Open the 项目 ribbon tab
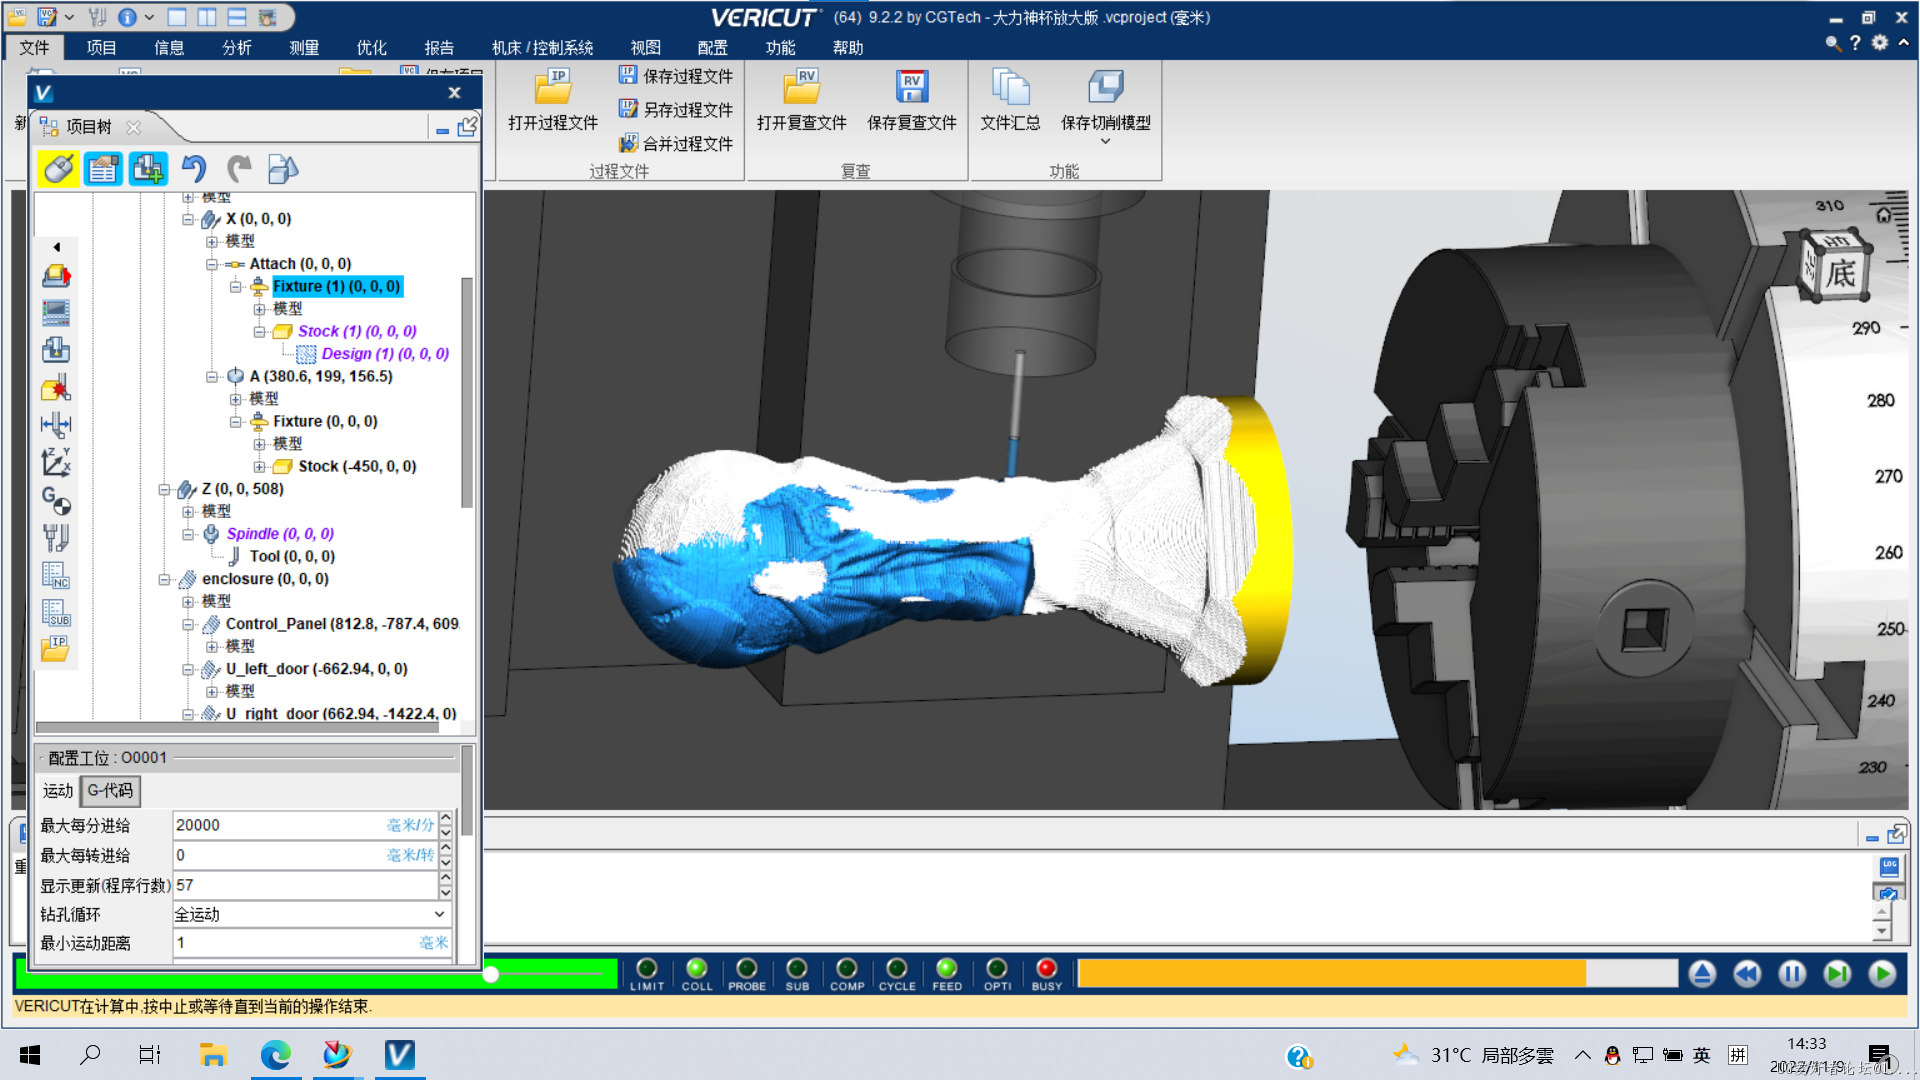The height and width of the screenshot is (1080, 1920). (101, 47)
